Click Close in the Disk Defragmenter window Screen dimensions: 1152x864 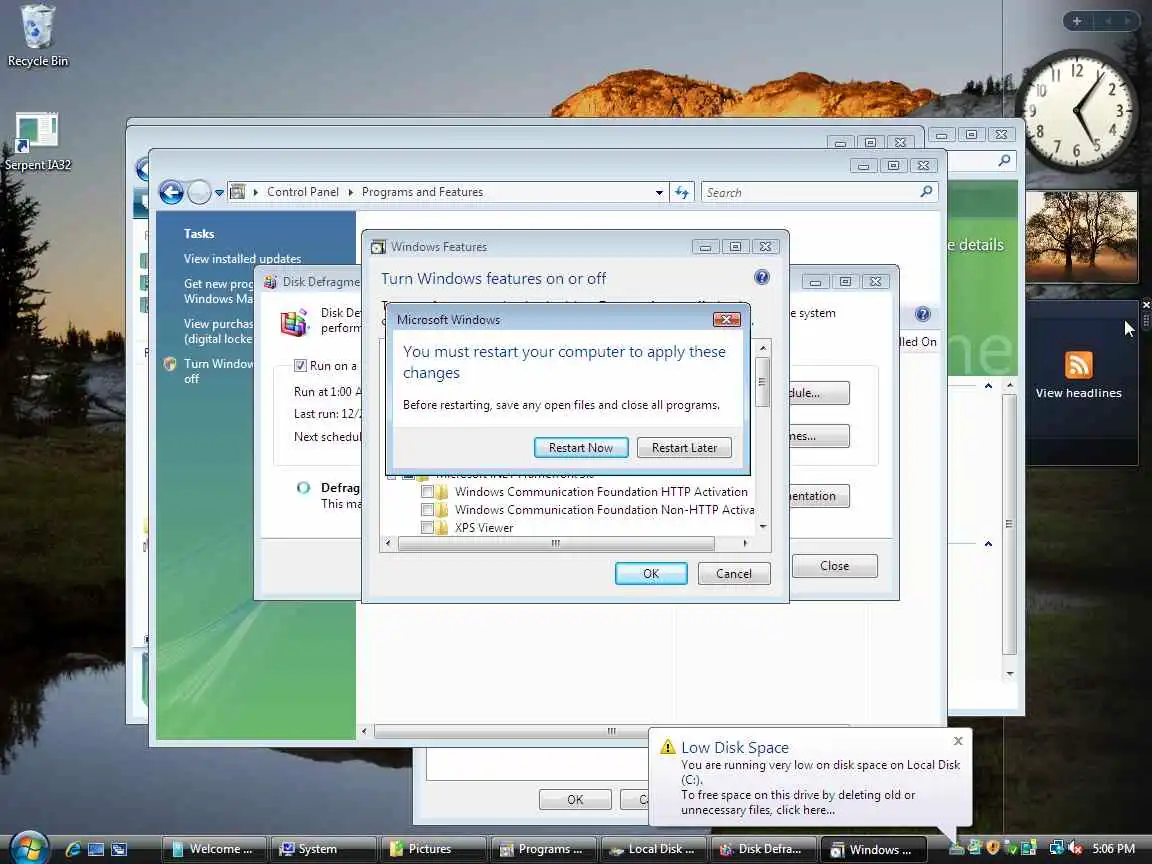835,566
